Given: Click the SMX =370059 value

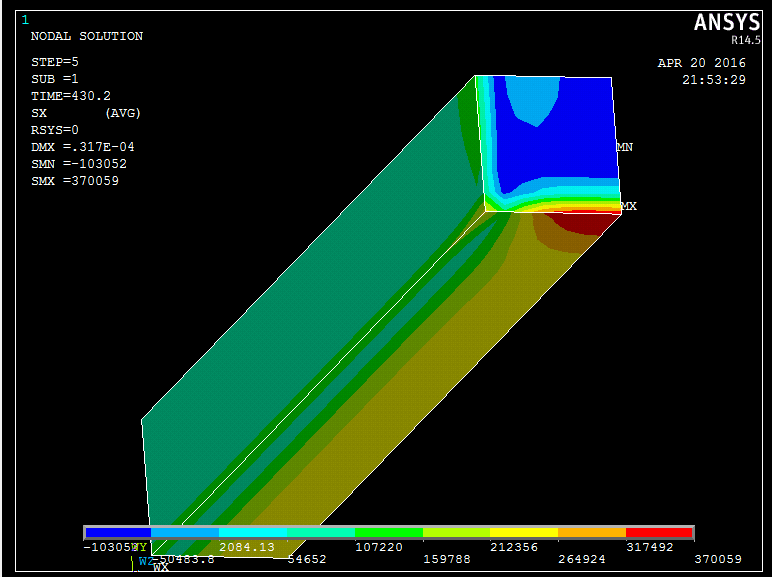Looking at the screenshot, I should coord(75,181).
